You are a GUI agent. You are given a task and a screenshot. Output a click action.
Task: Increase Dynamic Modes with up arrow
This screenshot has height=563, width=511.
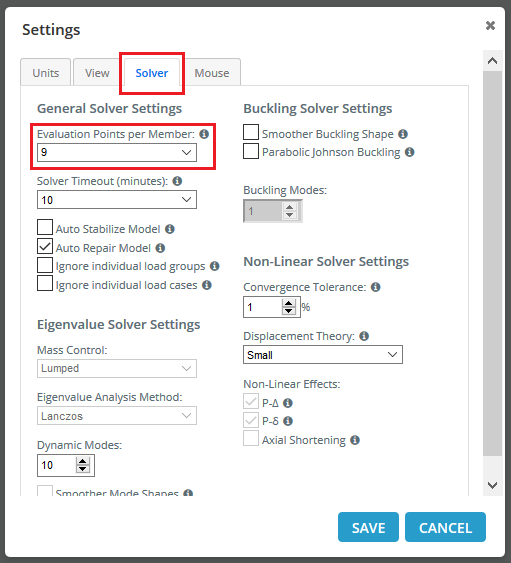coord(83,461)
